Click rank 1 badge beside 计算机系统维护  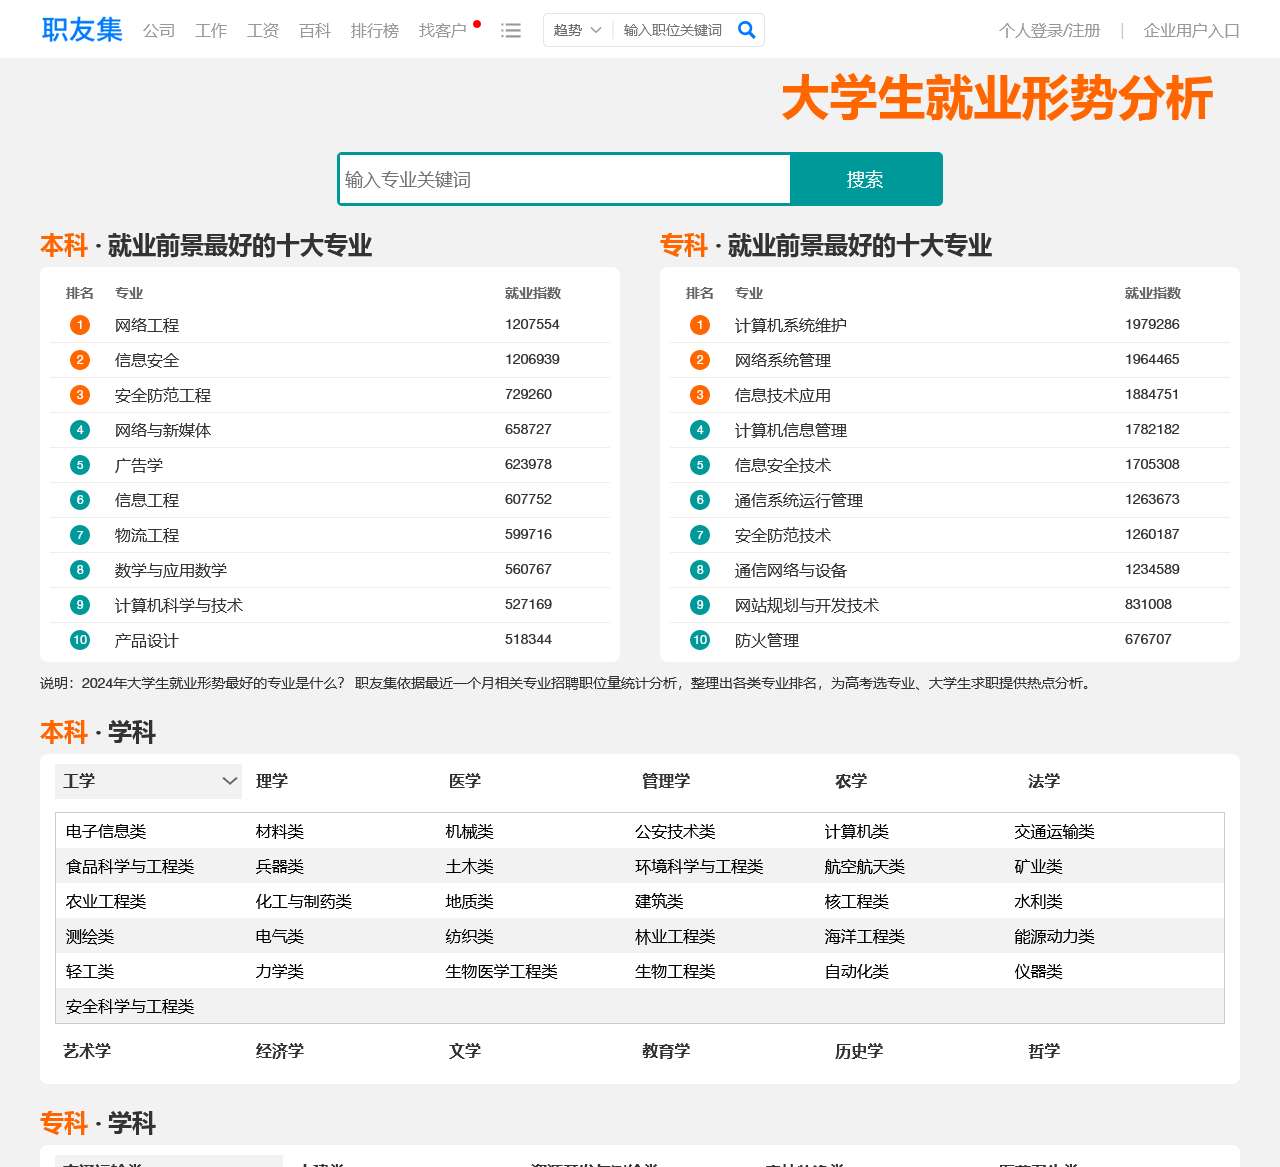click(700, 325)
